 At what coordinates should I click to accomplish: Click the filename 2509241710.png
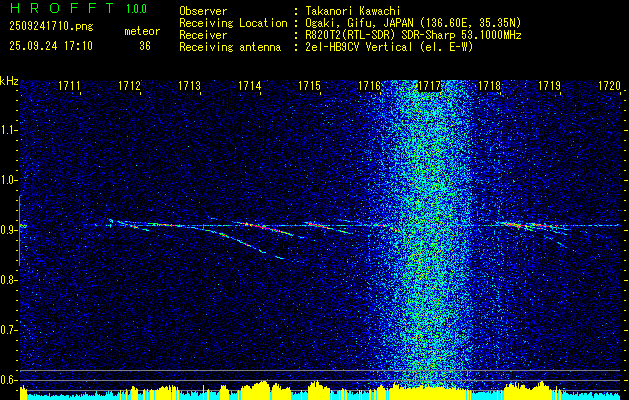(51, 26)
